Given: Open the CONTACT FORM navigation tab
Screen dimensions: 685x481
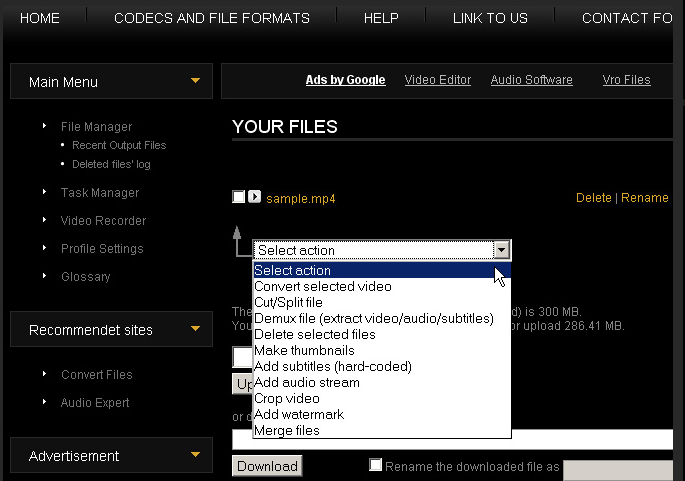Looking at the screenshot, I should pyautogui.click(x=627, y=18).
